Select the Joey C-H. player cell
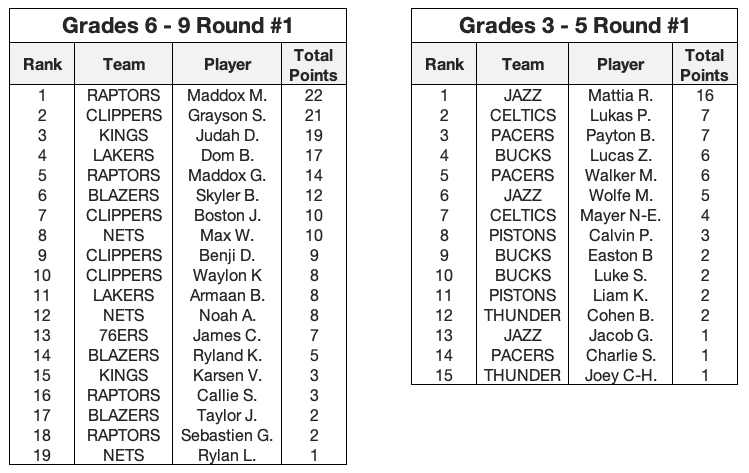The image size is (749, 473). pyautogui.click(x=621, y=376)
